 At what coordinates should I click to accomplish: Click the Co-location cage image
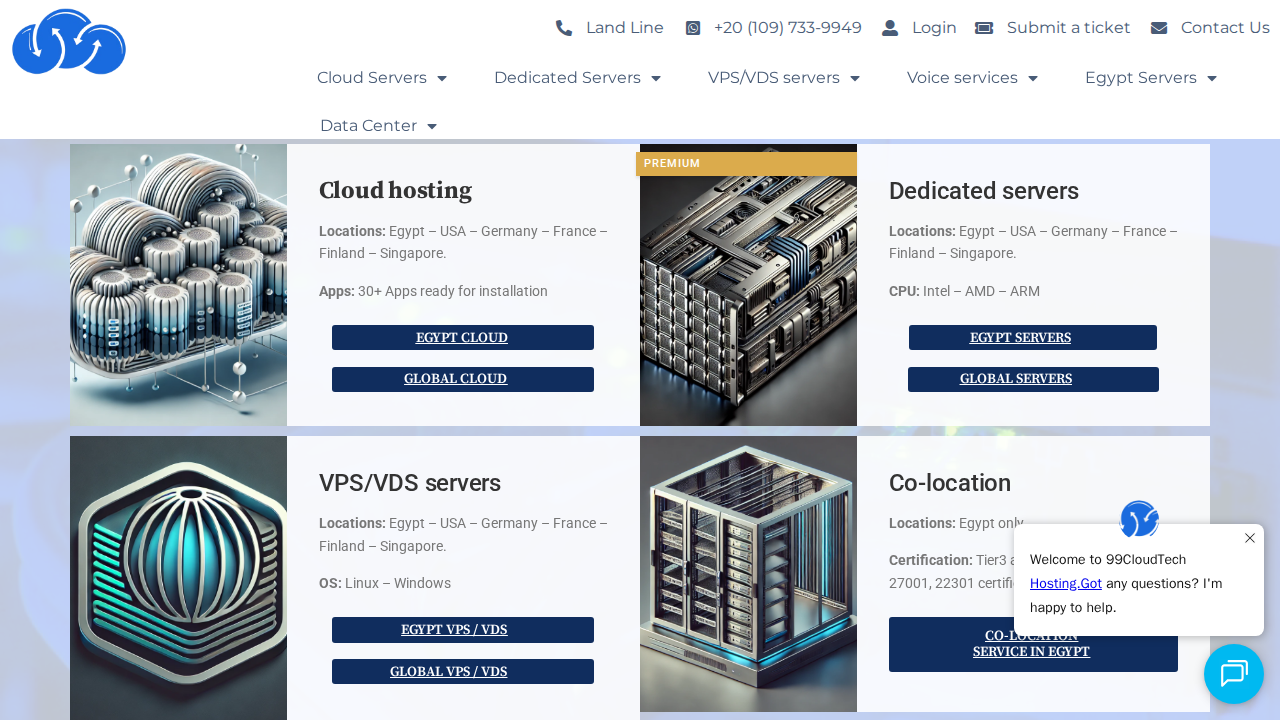748,574
